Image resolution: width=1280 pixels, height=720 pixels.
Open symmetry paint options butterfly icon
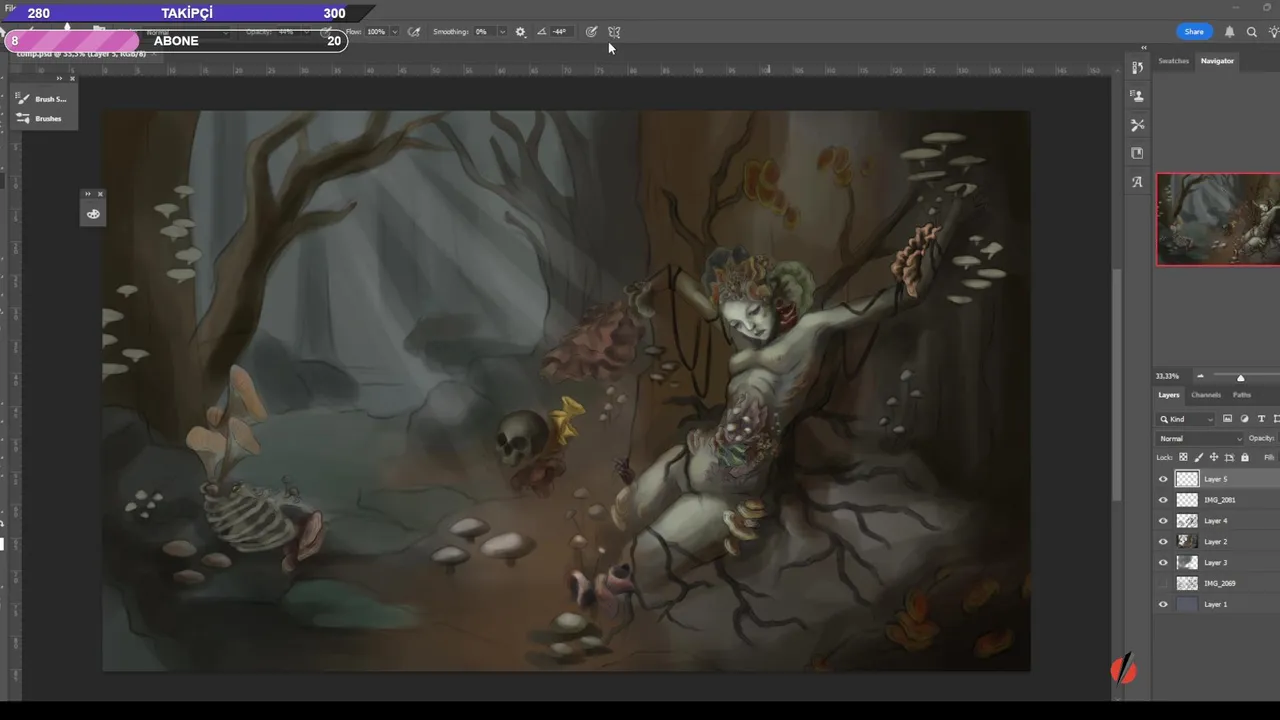pos(614,32)
